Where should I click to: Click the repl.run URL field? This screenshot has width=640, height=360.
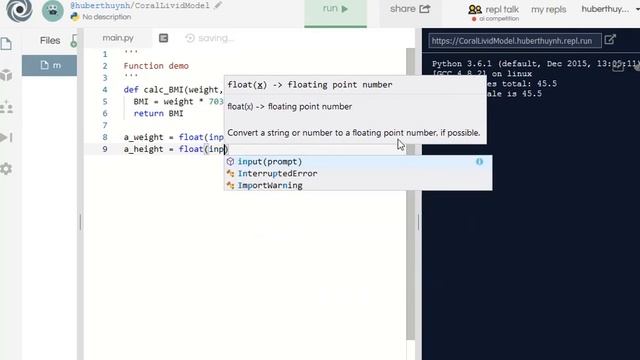click(514, 41)
